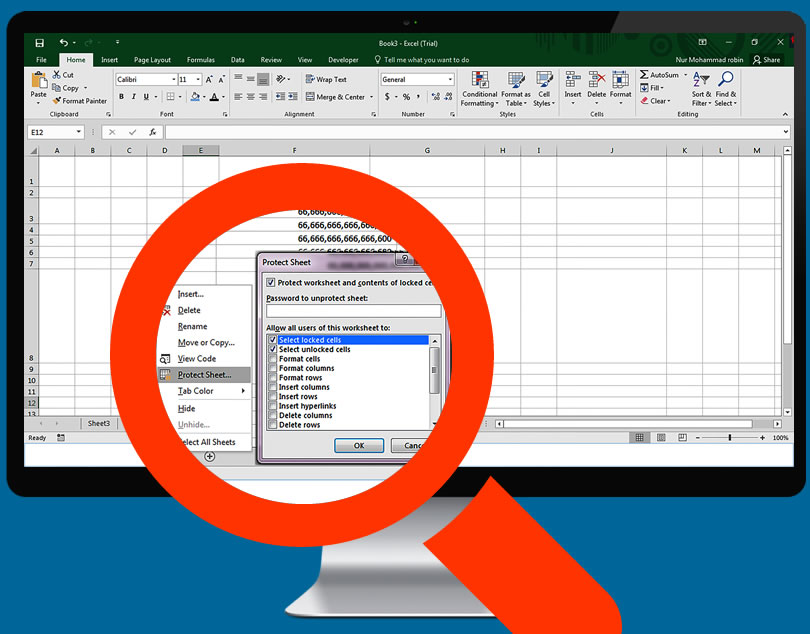810x634 pixels.
Task: Click the Format Painter icon
Action: point(56,101)
